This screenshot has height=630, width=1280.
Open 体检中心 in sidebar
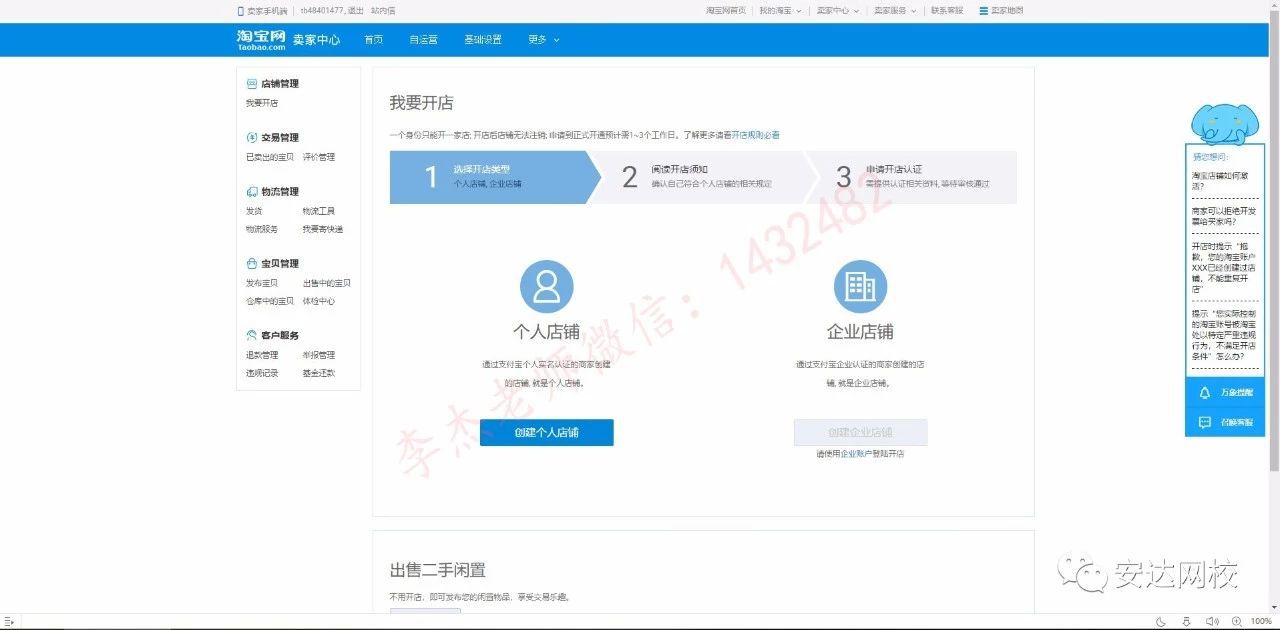319,301
